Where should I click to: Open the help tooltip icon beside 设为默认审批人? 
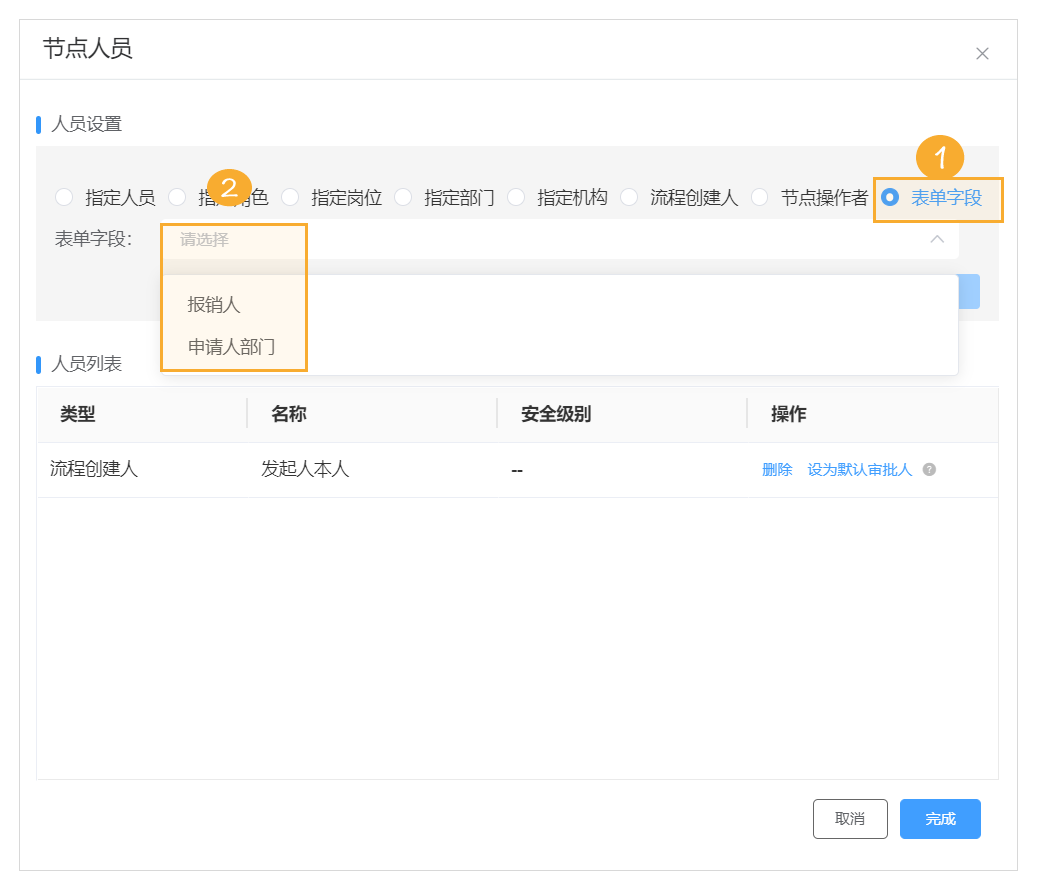pos(928,468)
